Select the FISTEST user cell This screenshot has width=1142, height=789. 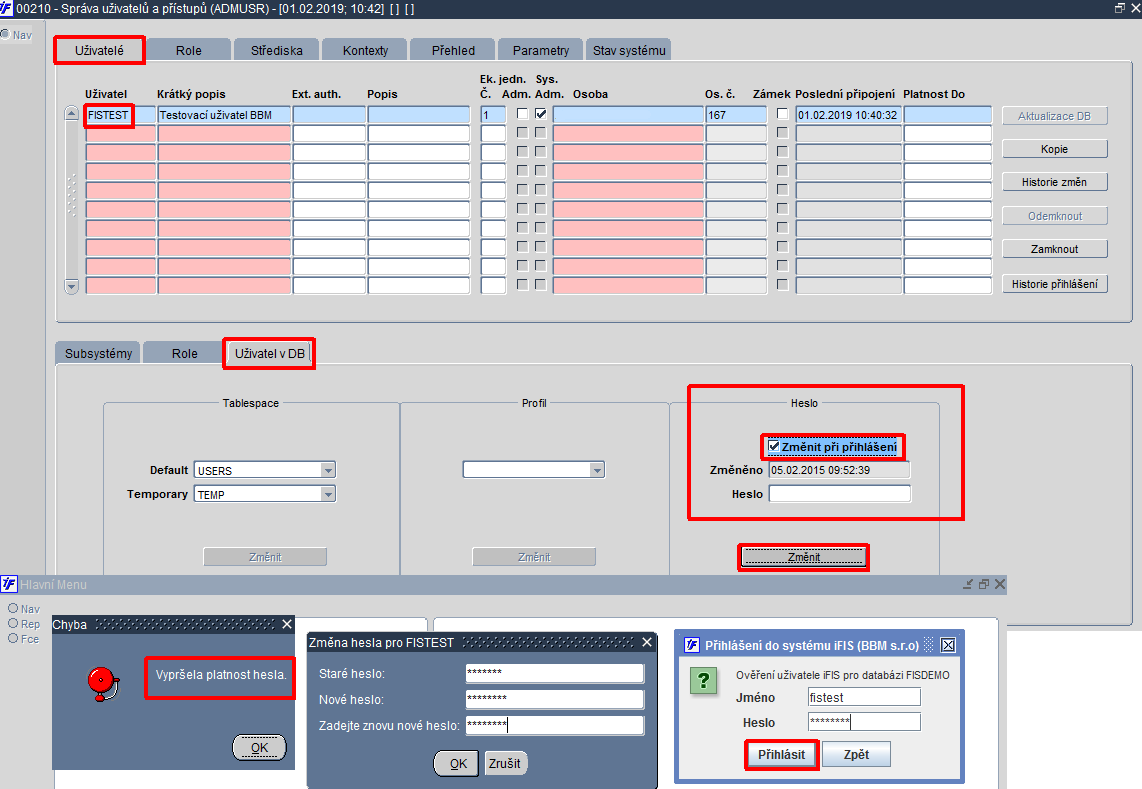120,115
